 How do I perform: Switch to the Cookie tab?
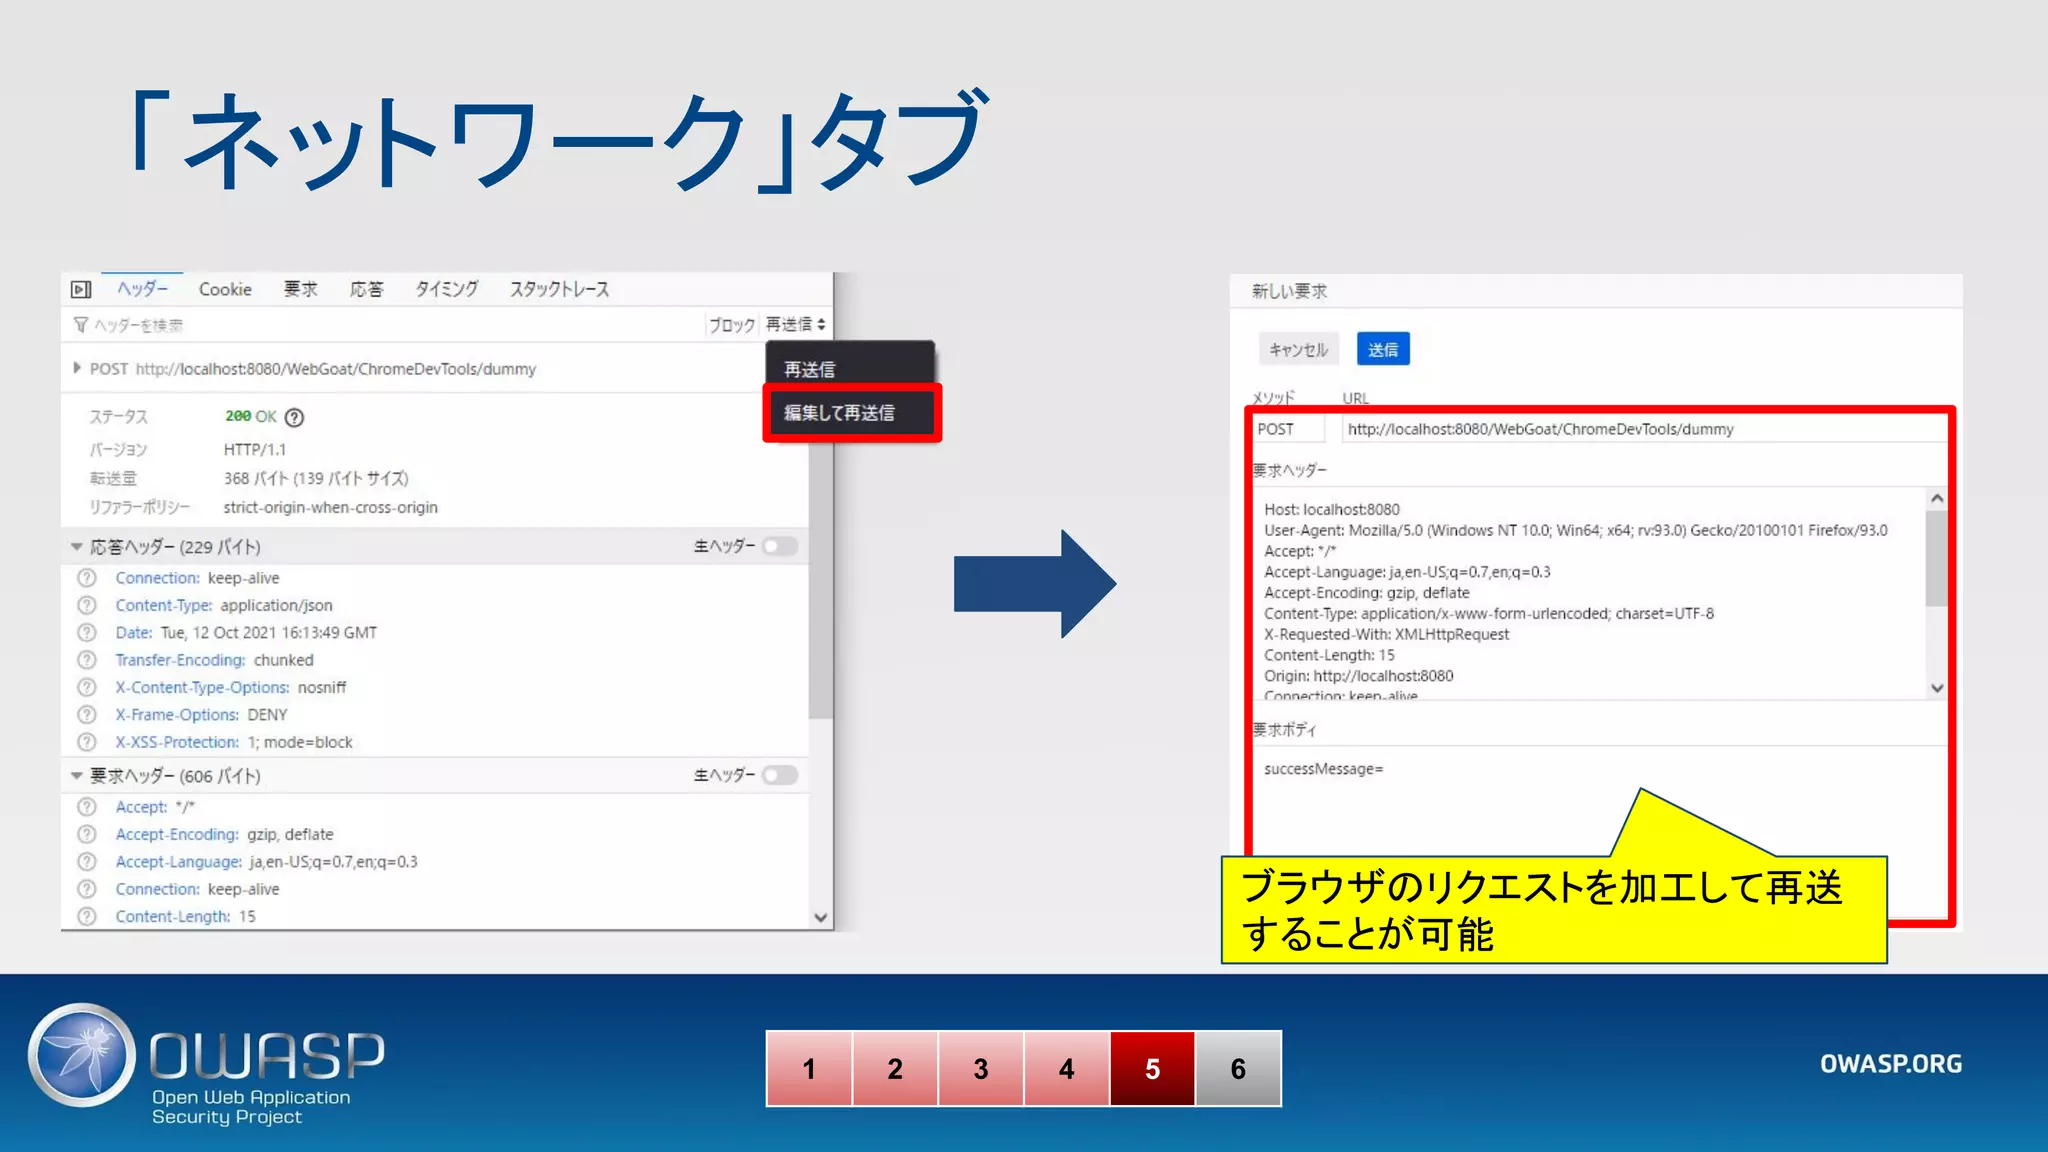click(x=225, y=289)
